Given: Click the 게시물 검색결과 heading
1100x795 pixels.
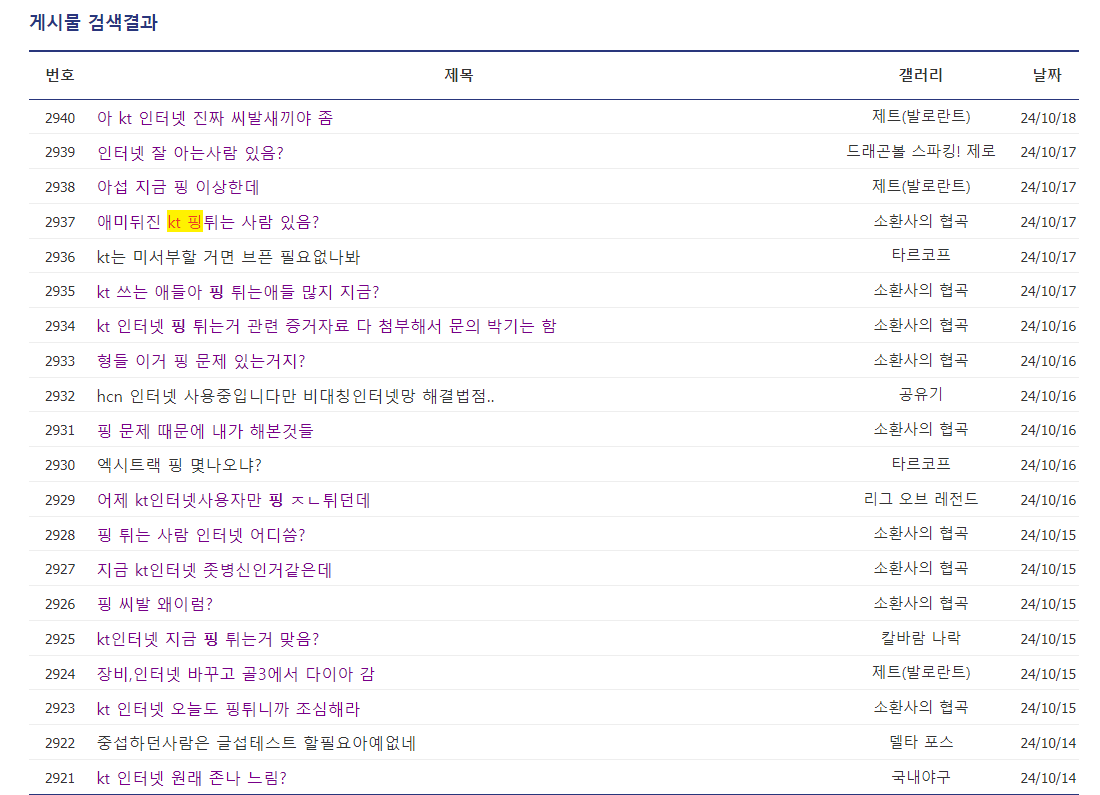Looking at the screenshot, I should 93,22.
